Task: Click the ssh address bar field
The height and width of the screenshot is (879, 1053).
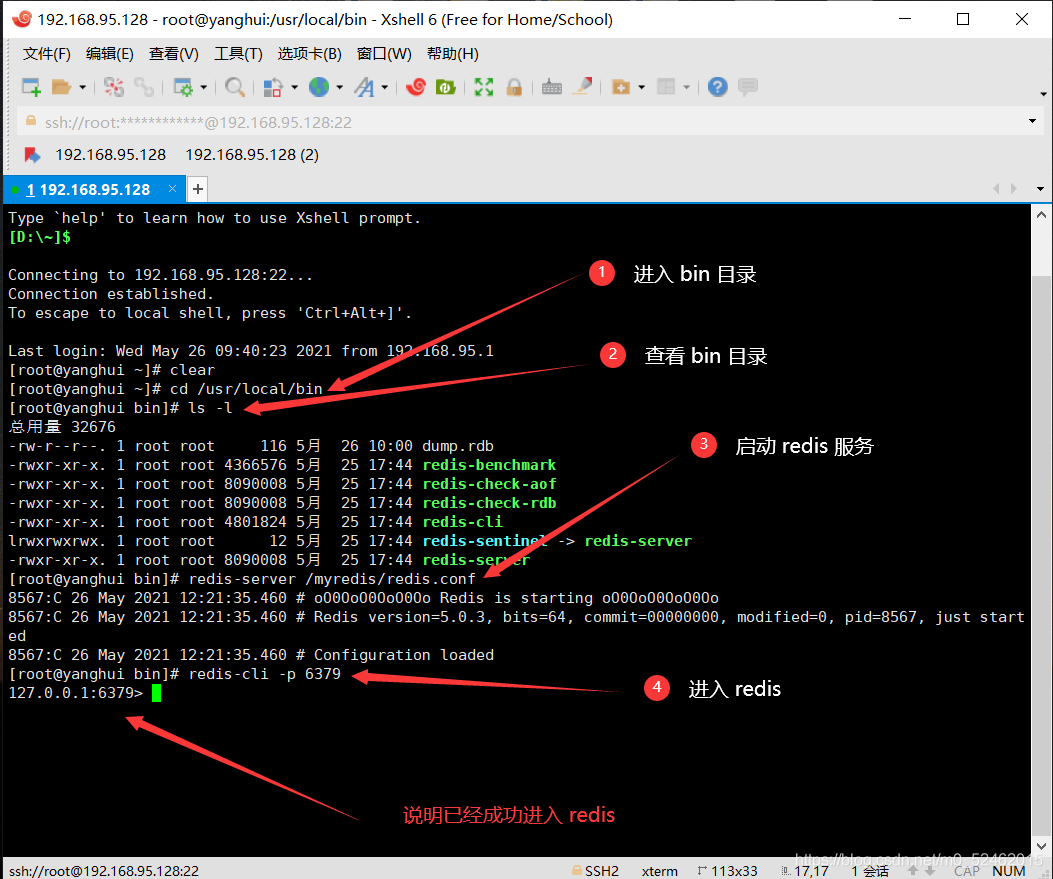Action: click(x=531, y=122)
